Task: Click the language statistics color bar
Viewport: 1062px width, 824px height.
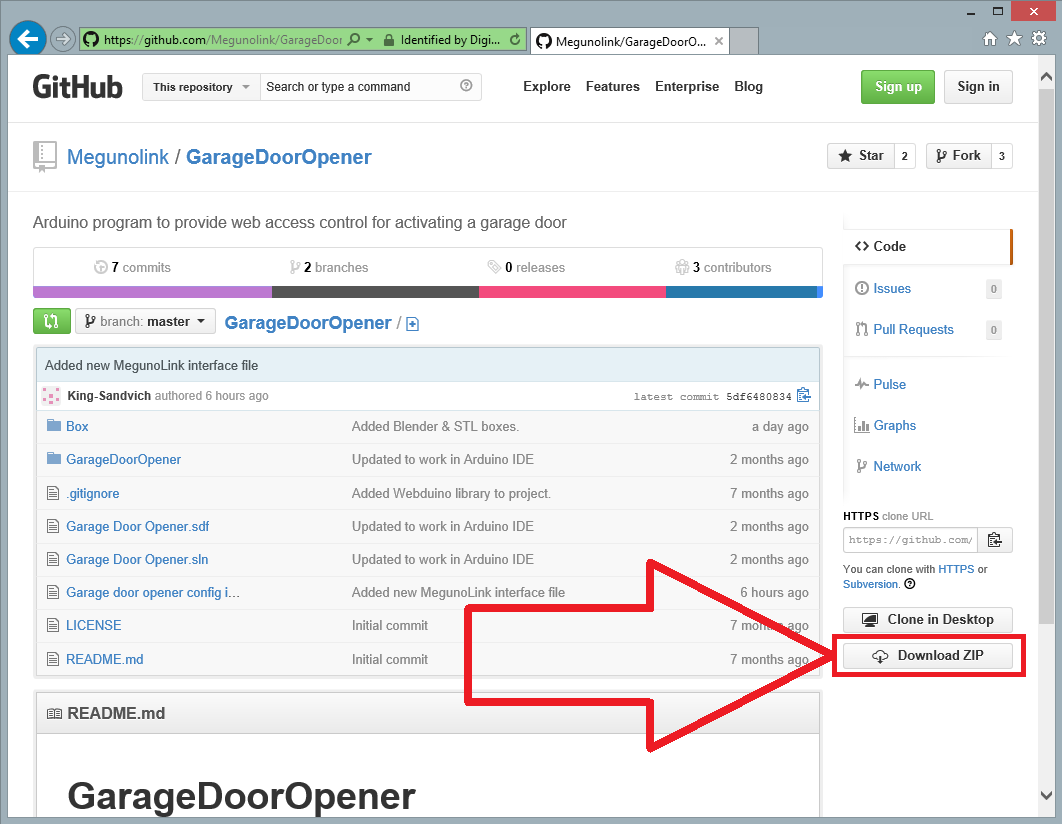Action: point(428,292)
